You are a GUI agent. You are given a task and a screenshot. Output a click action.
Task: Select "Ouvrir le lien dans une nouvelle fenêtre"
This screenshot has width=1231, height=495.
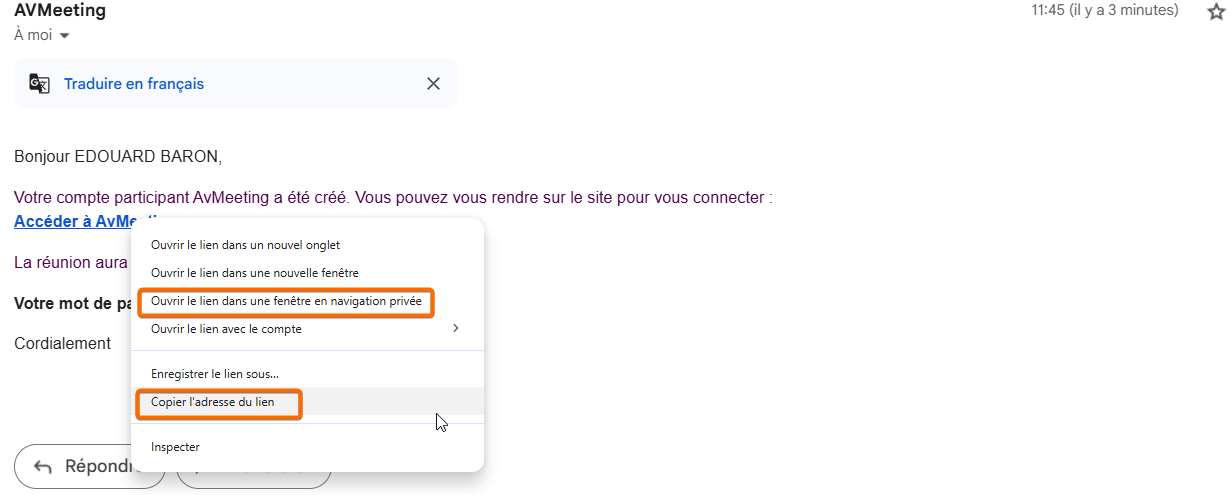click(254, 273)
